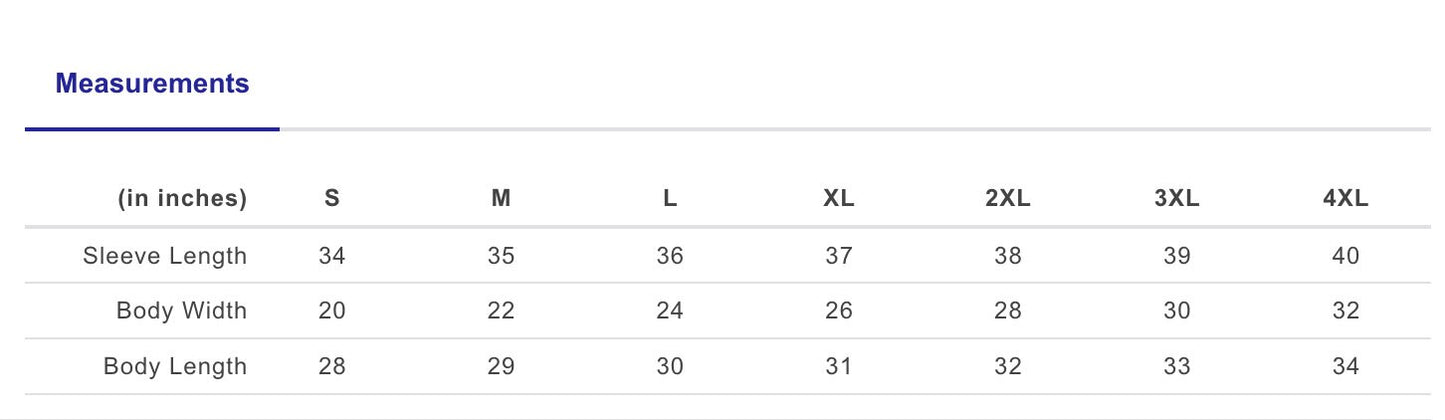This screenshot has width=1445, height=420.
Task: Click Body Width value 26 for XL
Action: tap(839, 311)
